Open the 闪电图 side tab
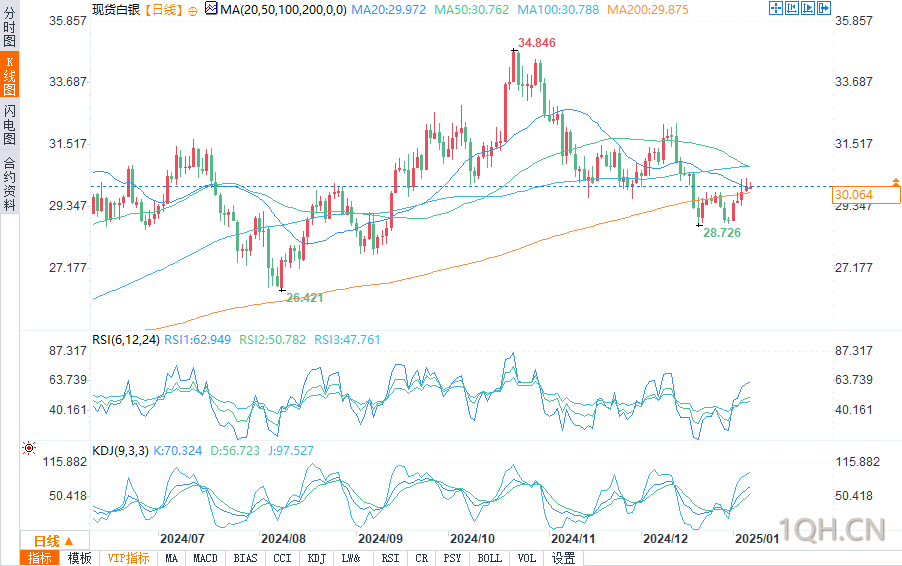Image resolution: width=902 pixels, height=566 pixels. click(x=10, y=125)
